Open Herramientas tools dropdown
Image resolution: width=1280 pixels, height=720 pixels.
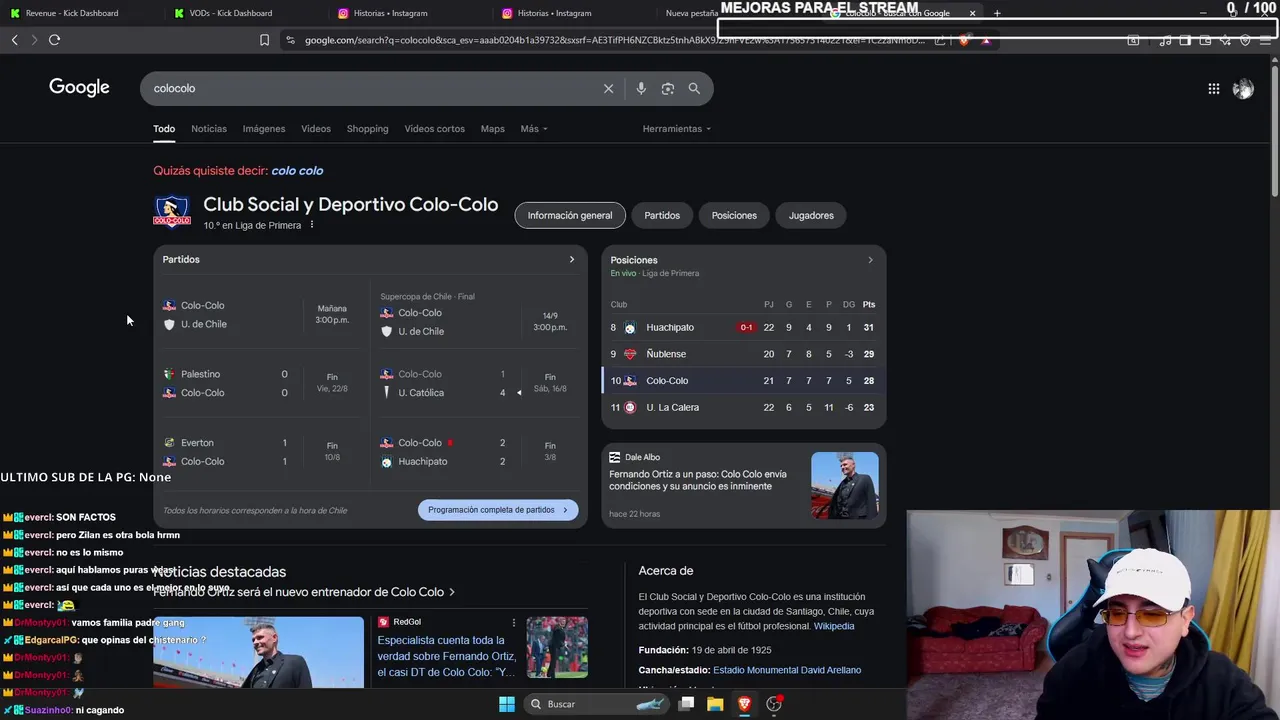(x=676, y=129)
